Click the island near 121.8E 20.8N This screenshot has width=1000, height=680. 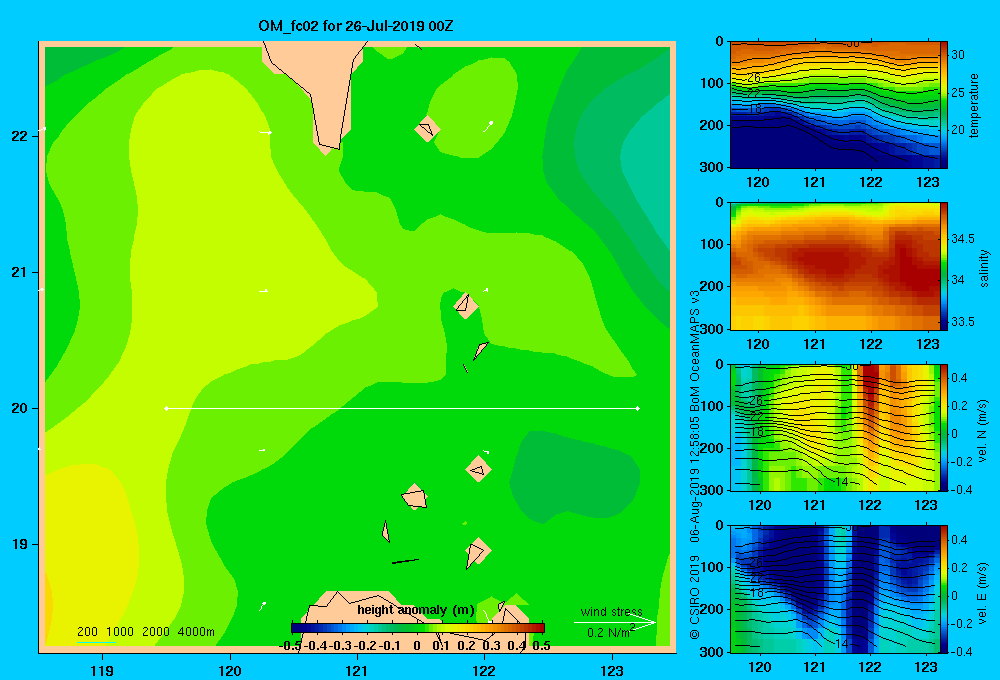tap(466, 304)
